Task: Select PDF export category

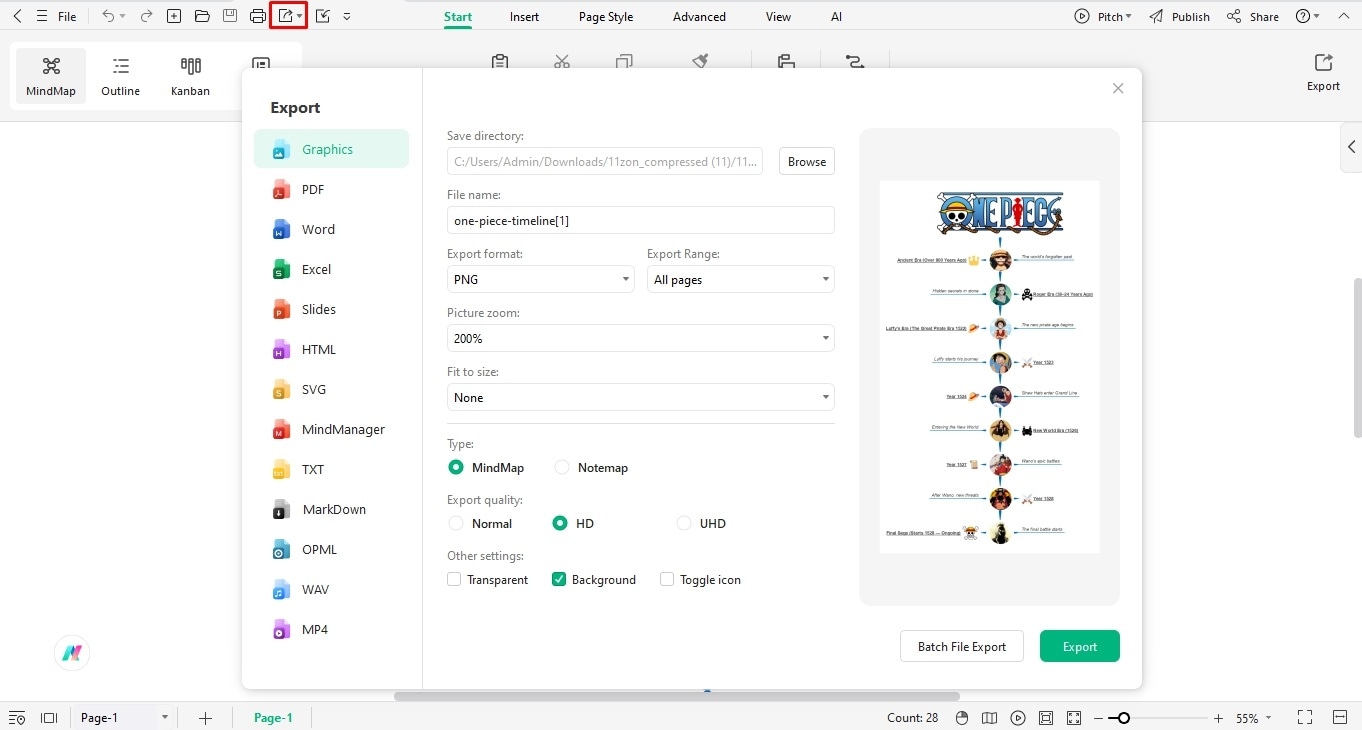Action: 331,189
